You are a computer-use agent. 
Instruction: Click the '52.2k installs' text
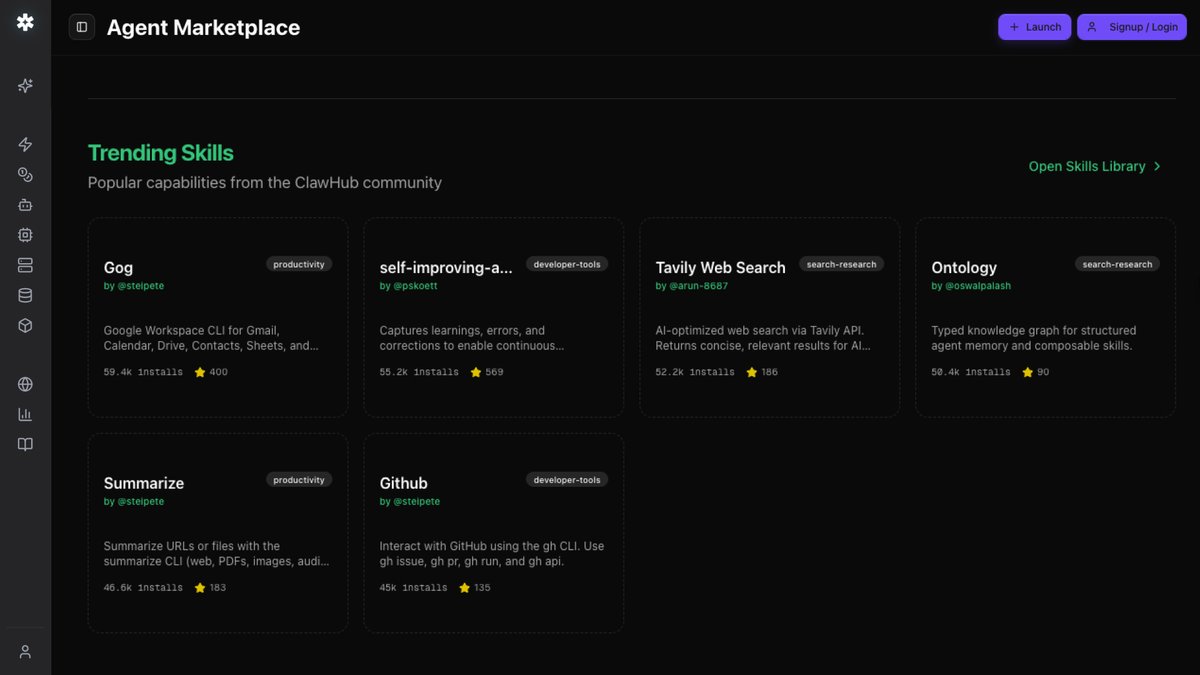pyautogui.click(x=695, y=372)
